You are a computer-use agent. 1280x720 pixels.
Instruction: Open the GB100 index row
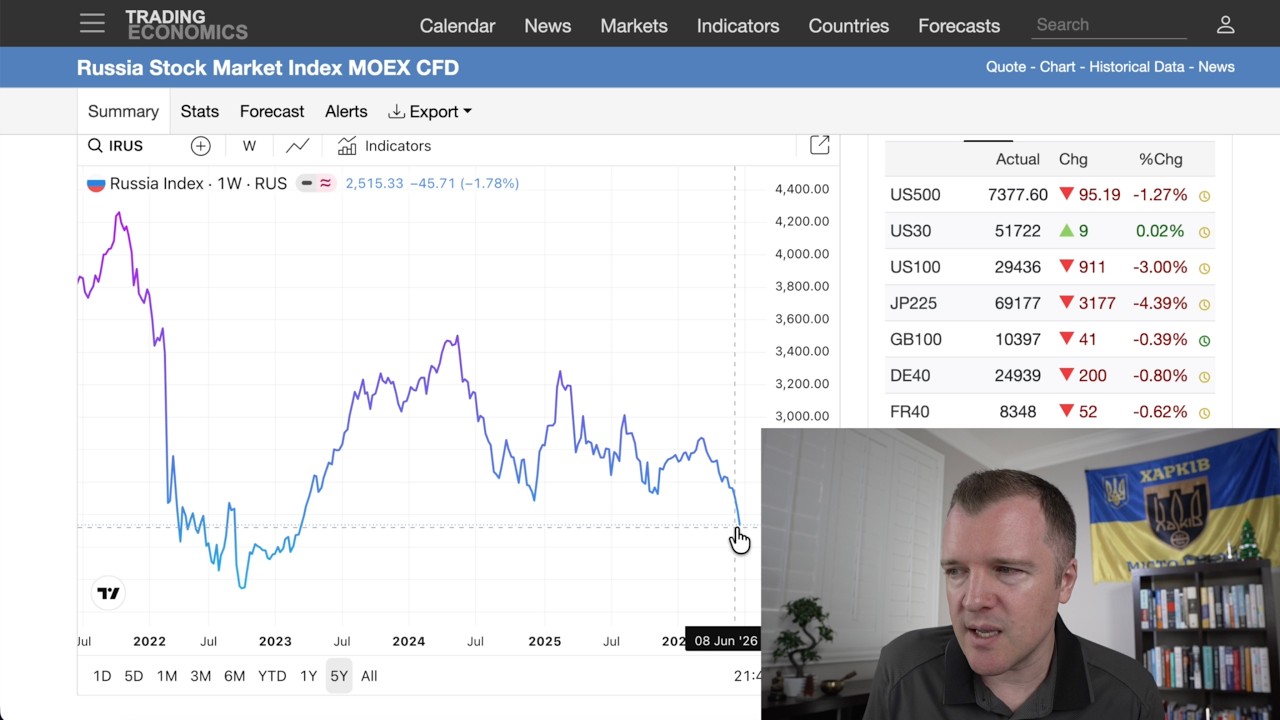coord(1050,339)
